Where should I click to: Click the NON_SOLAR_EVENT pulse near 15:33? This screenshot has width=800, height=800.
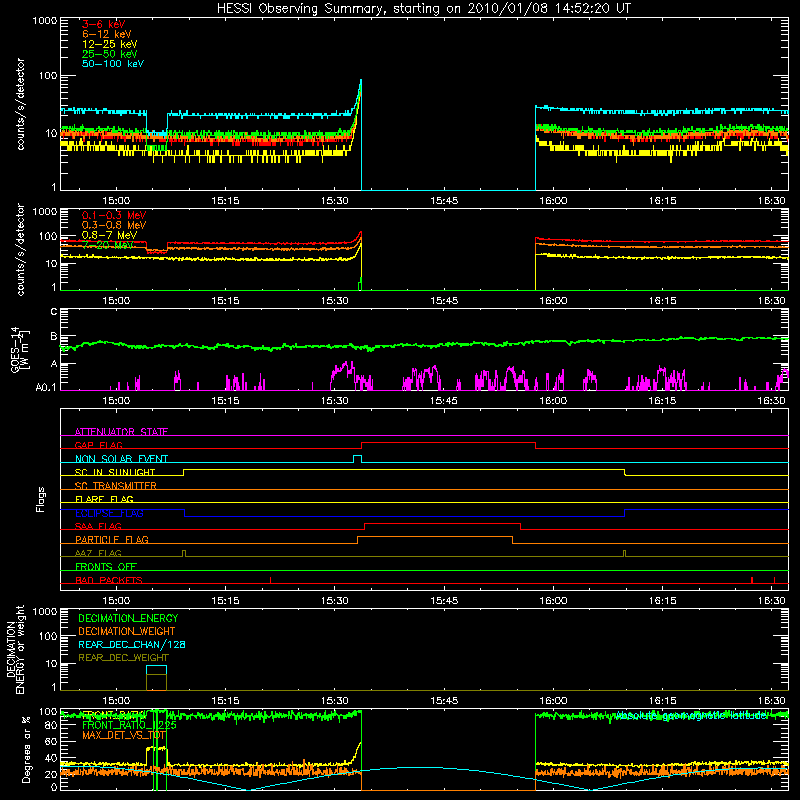pos(358,456)
